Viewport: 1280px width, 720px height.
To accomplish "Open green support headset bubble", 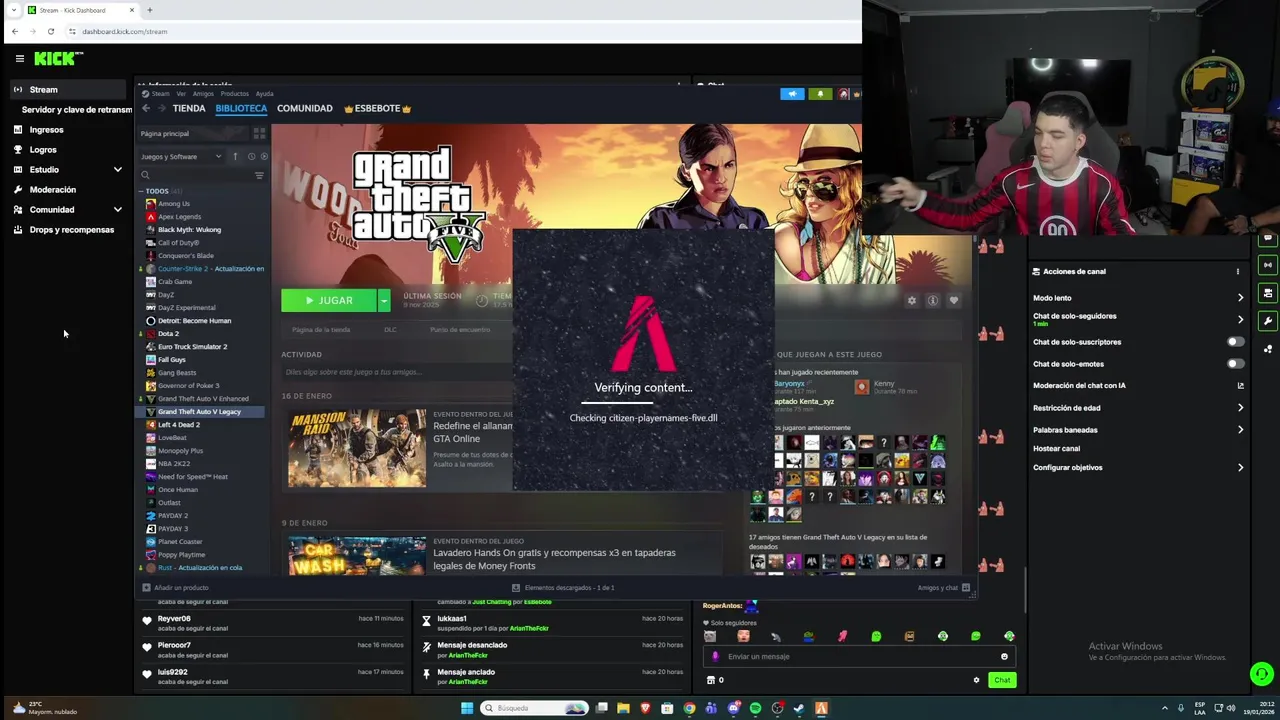I will pos(1262,674).
